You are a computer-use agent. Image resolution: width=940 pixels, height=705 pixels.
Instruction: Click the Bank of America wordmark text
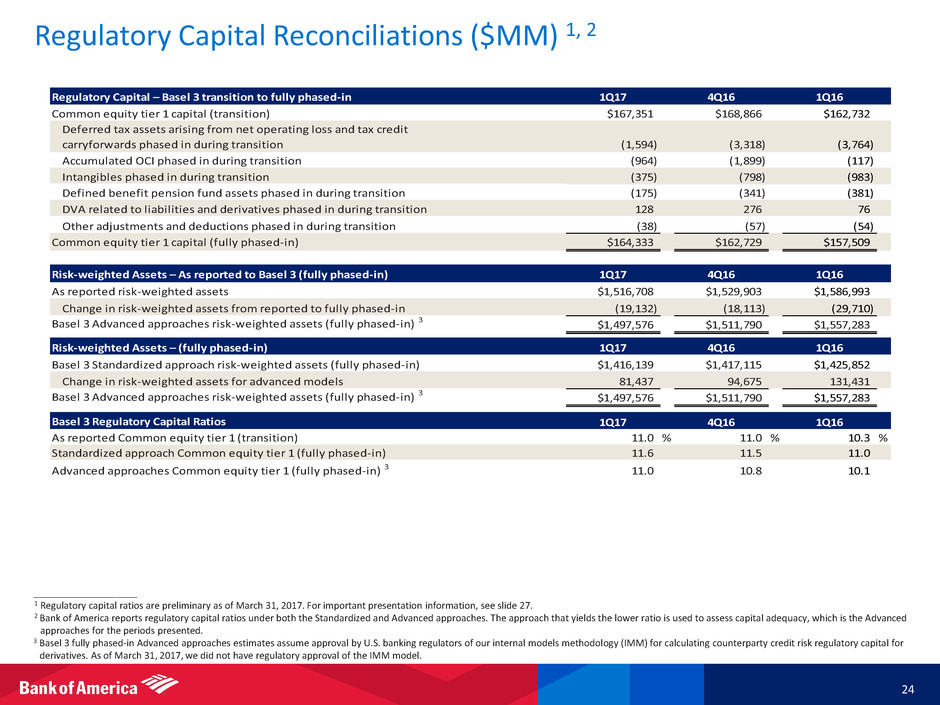(x=80, y=687)
